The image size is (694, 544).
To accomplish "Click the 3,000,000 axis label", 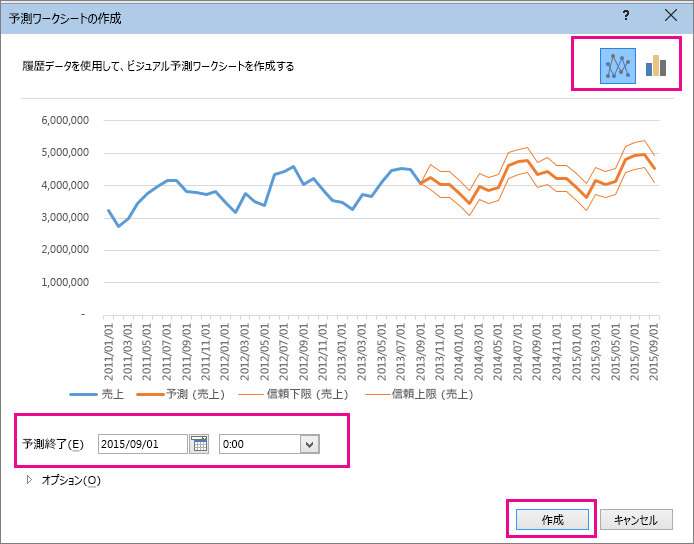I will (65, 218).
